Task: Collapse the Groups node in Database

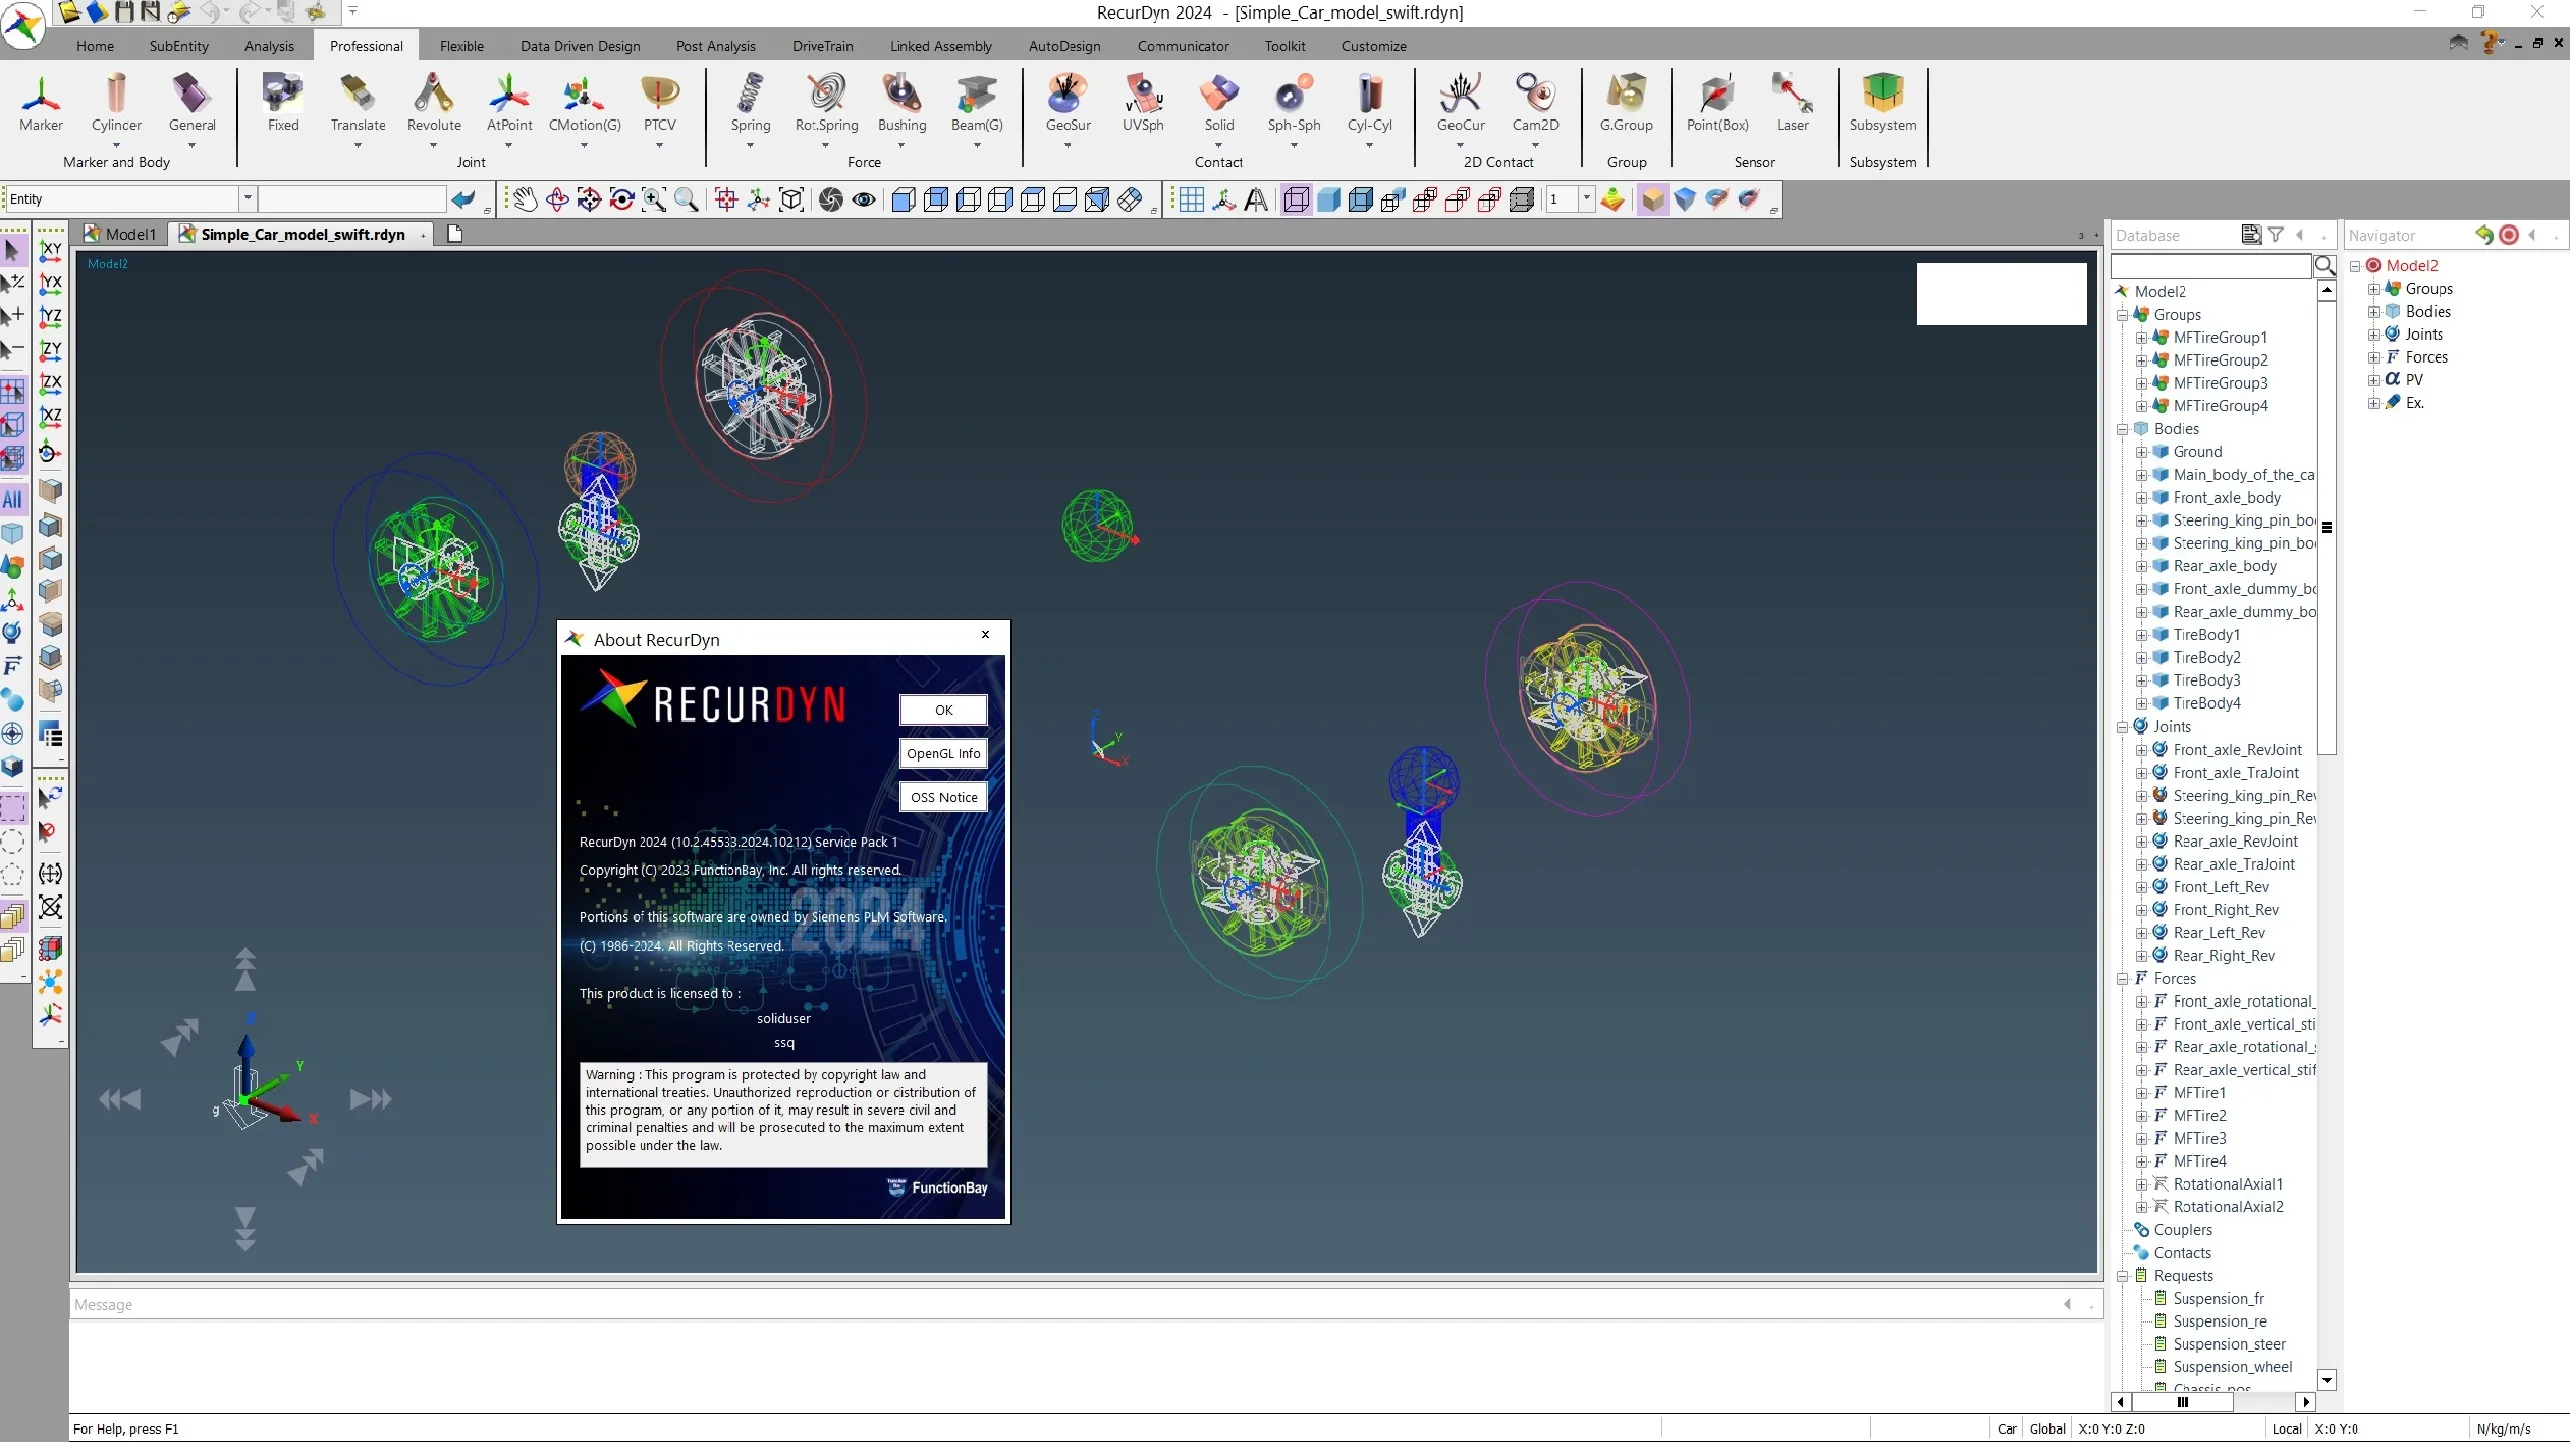Action: pyautogui.click(x=2122, y=315)
